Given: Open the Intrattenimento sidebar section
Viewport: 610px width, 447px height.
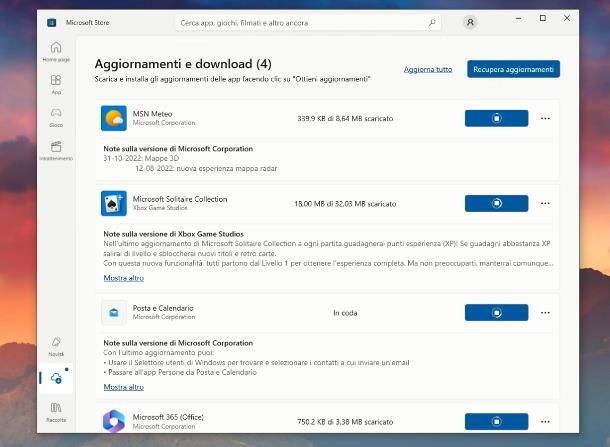Looking at the screenshot, I should click(x=56, y=150).
